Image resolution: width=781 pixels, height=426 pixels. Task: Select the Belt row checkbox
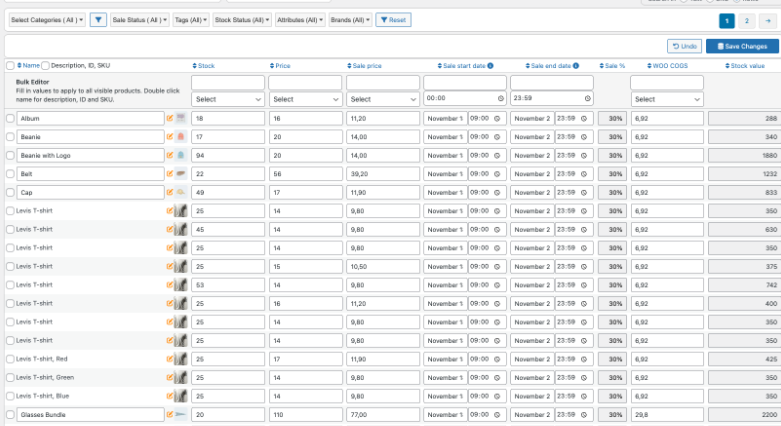coord(10,174)
